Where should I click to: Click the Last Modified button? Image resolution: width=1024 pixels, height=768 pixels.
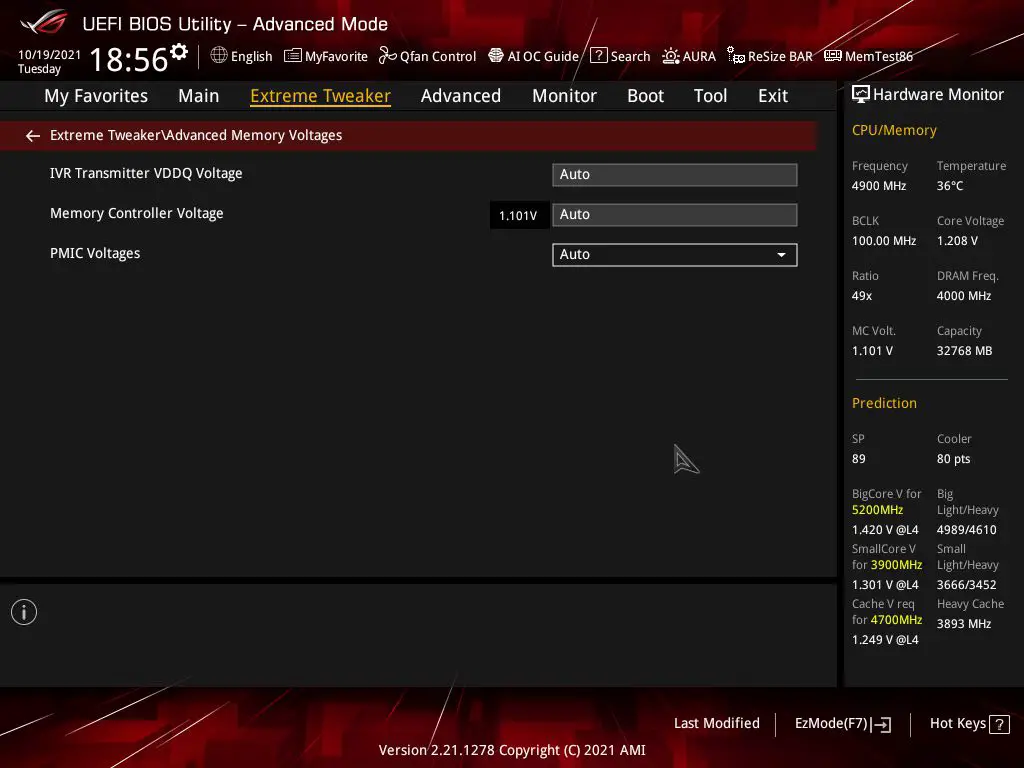pyautogui.click(x=716, y=723)
